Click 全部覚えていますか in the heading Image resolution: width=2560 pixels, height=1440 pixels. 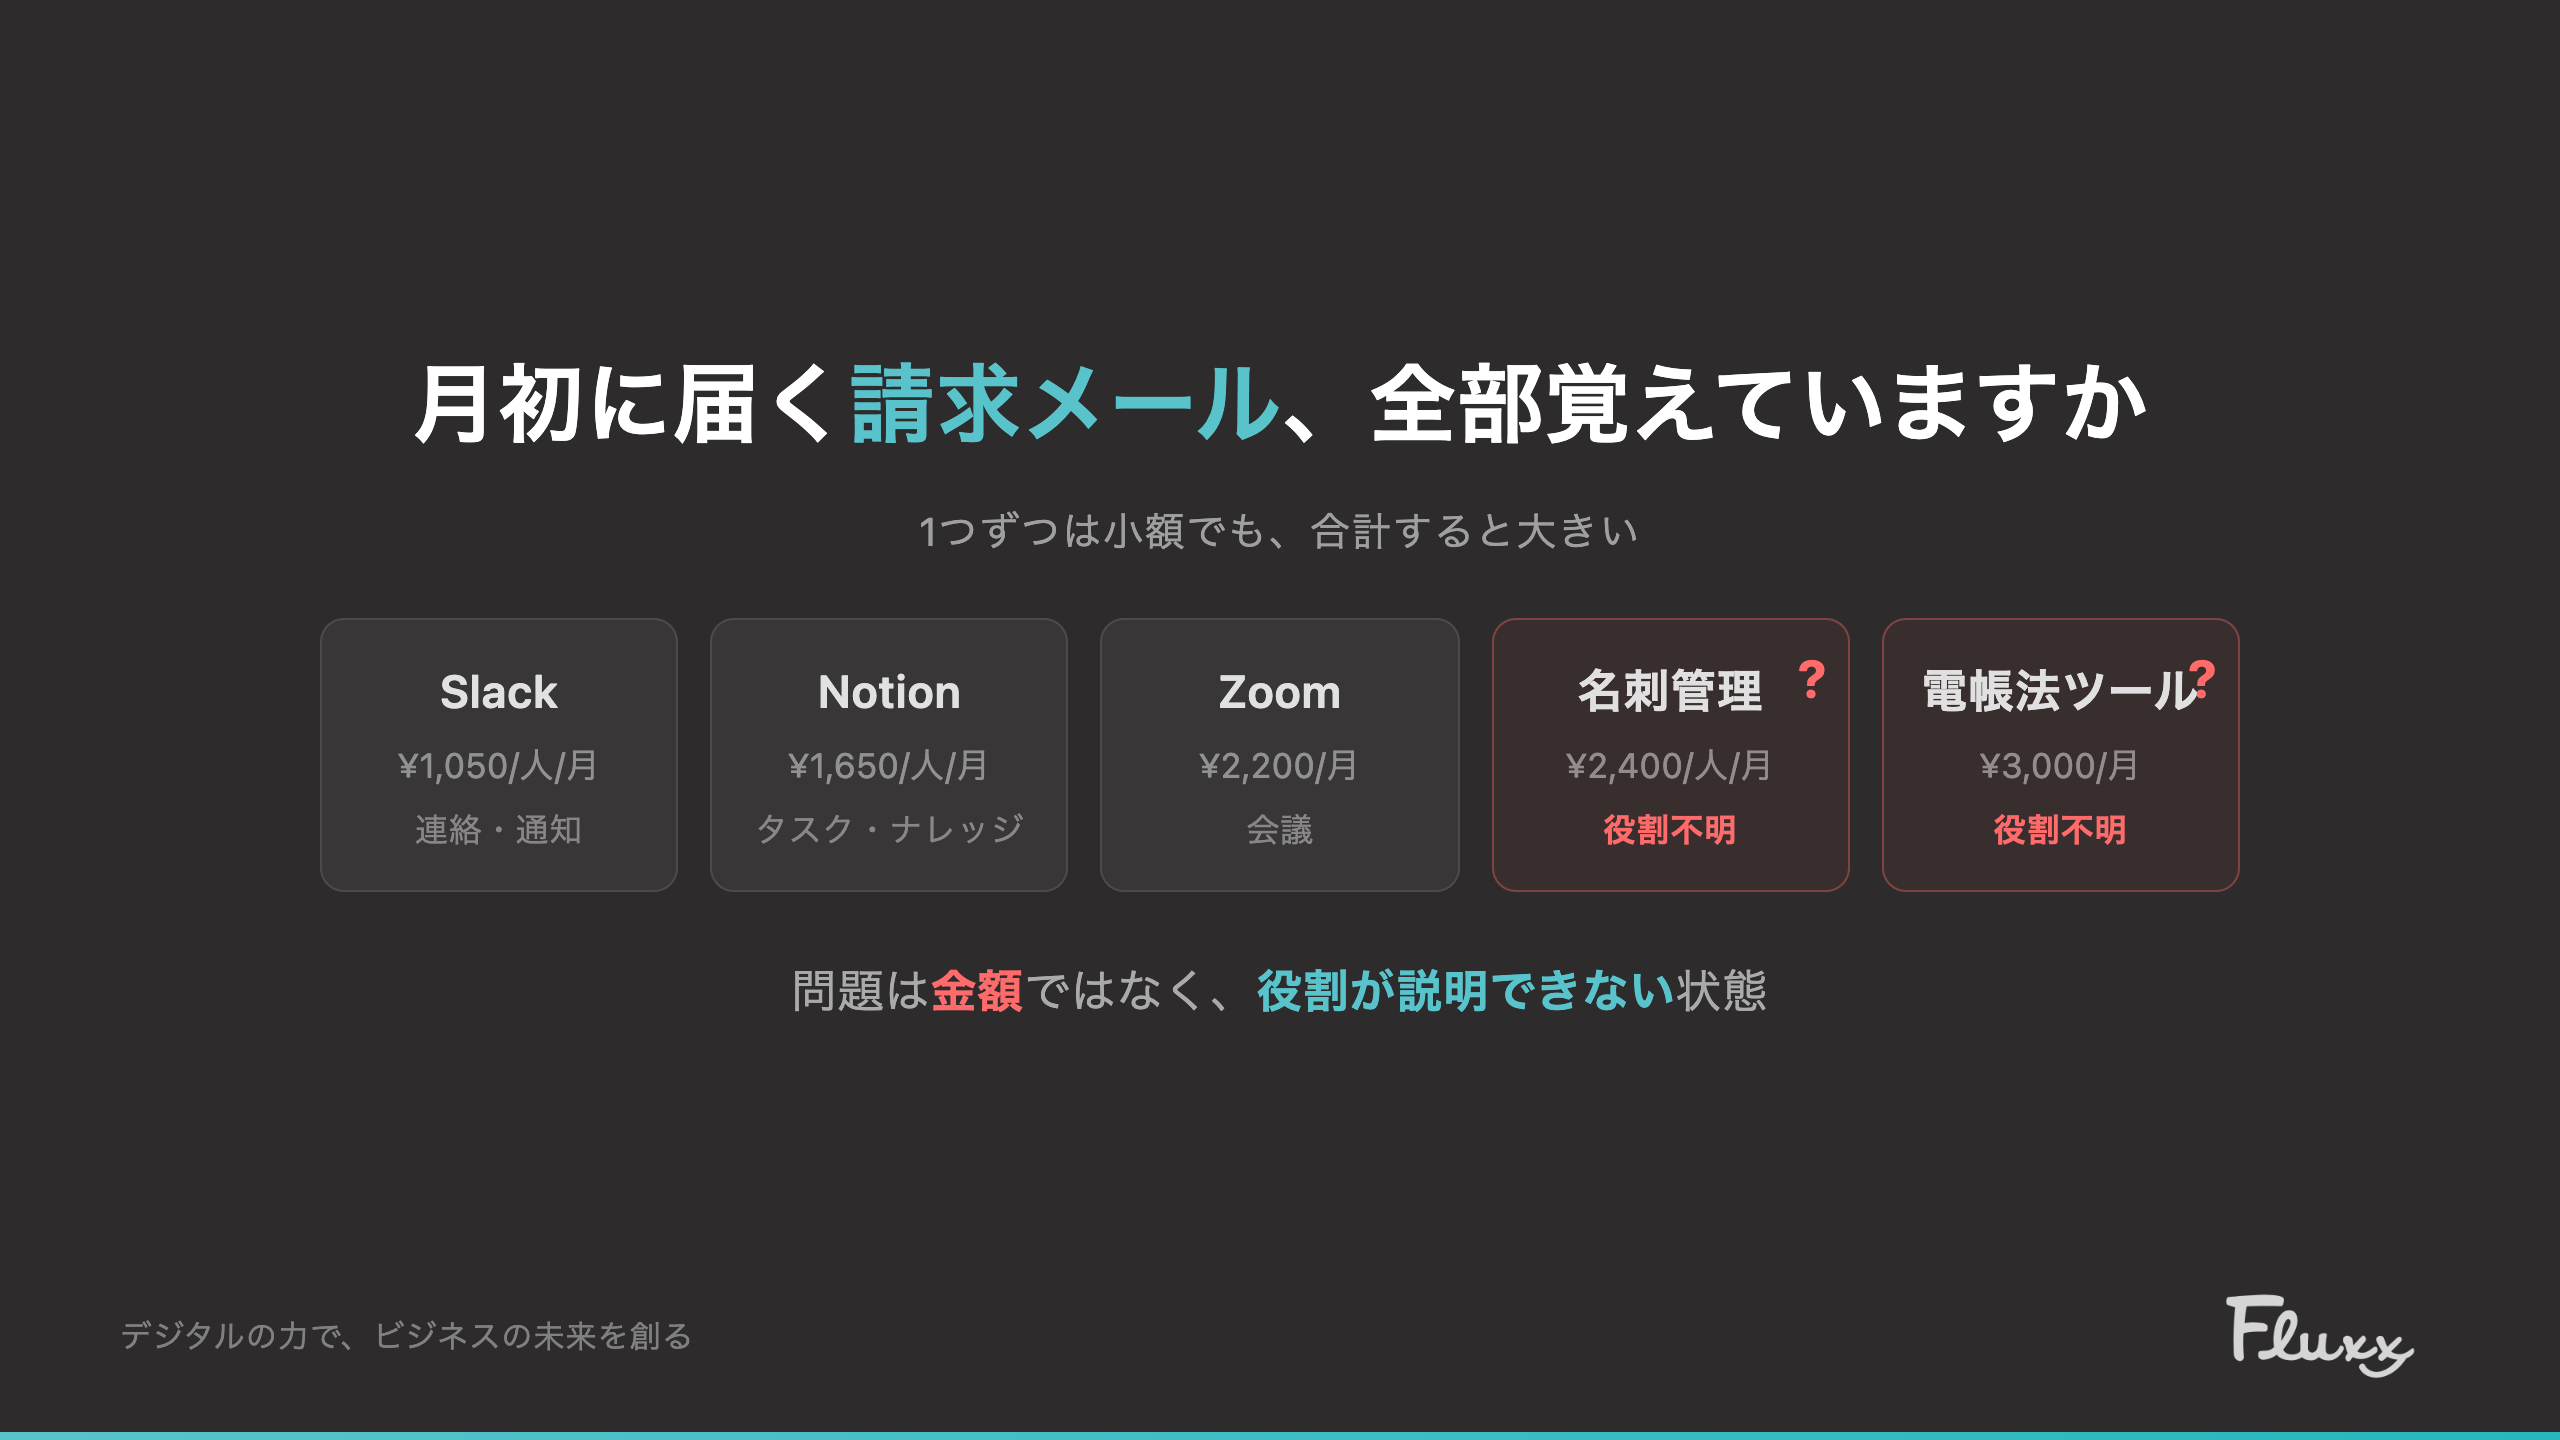click(x=1758, y=404)
